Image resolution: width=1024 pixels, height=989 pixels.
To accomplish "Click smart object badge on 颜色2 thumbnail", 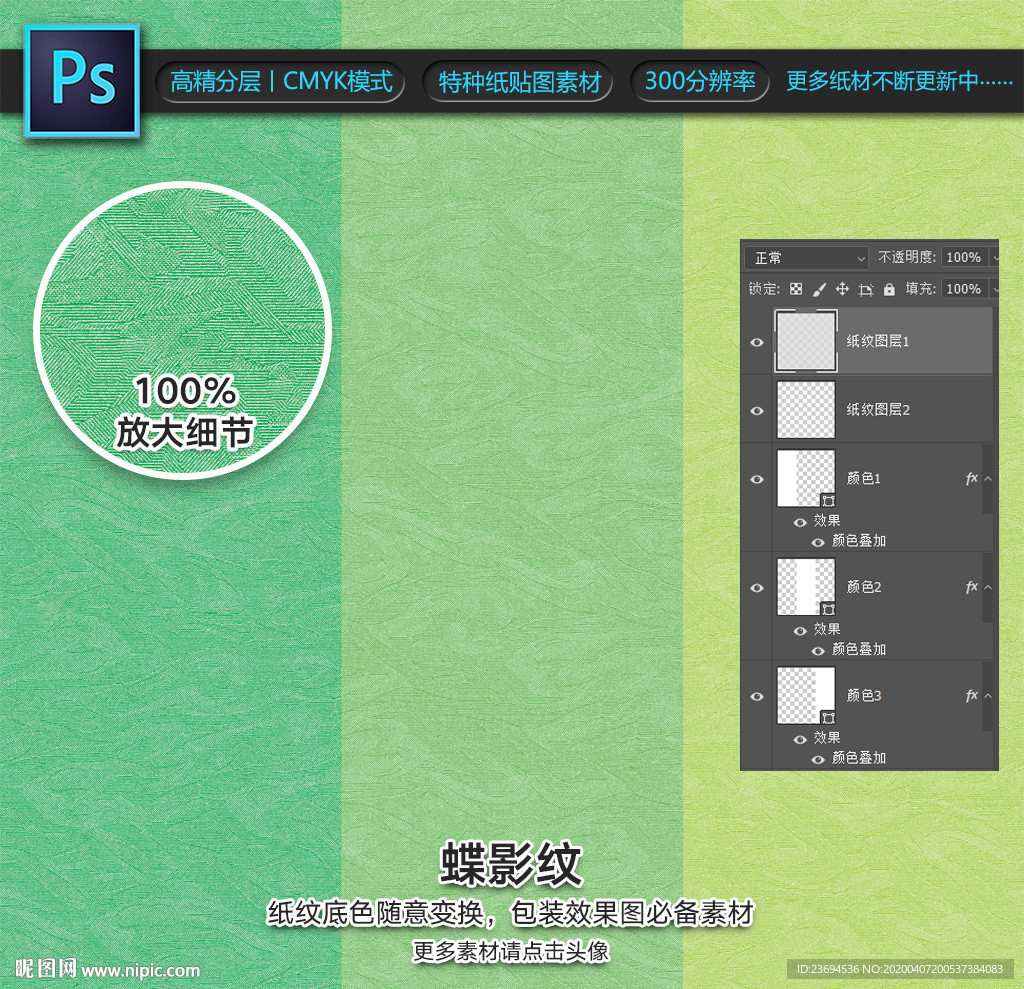I will pyautogui.click(x=828, y=609).
